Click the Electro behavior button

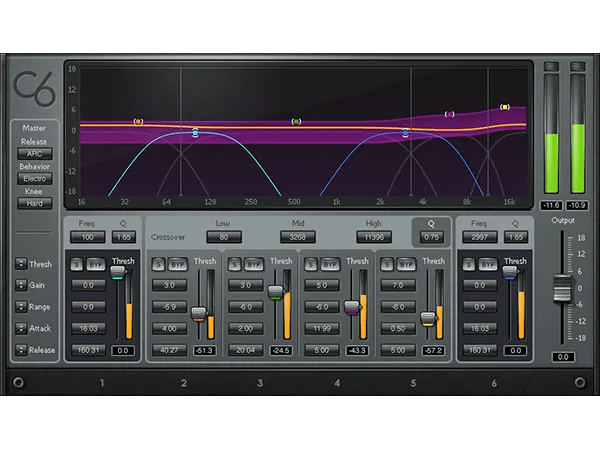[35, 179]
